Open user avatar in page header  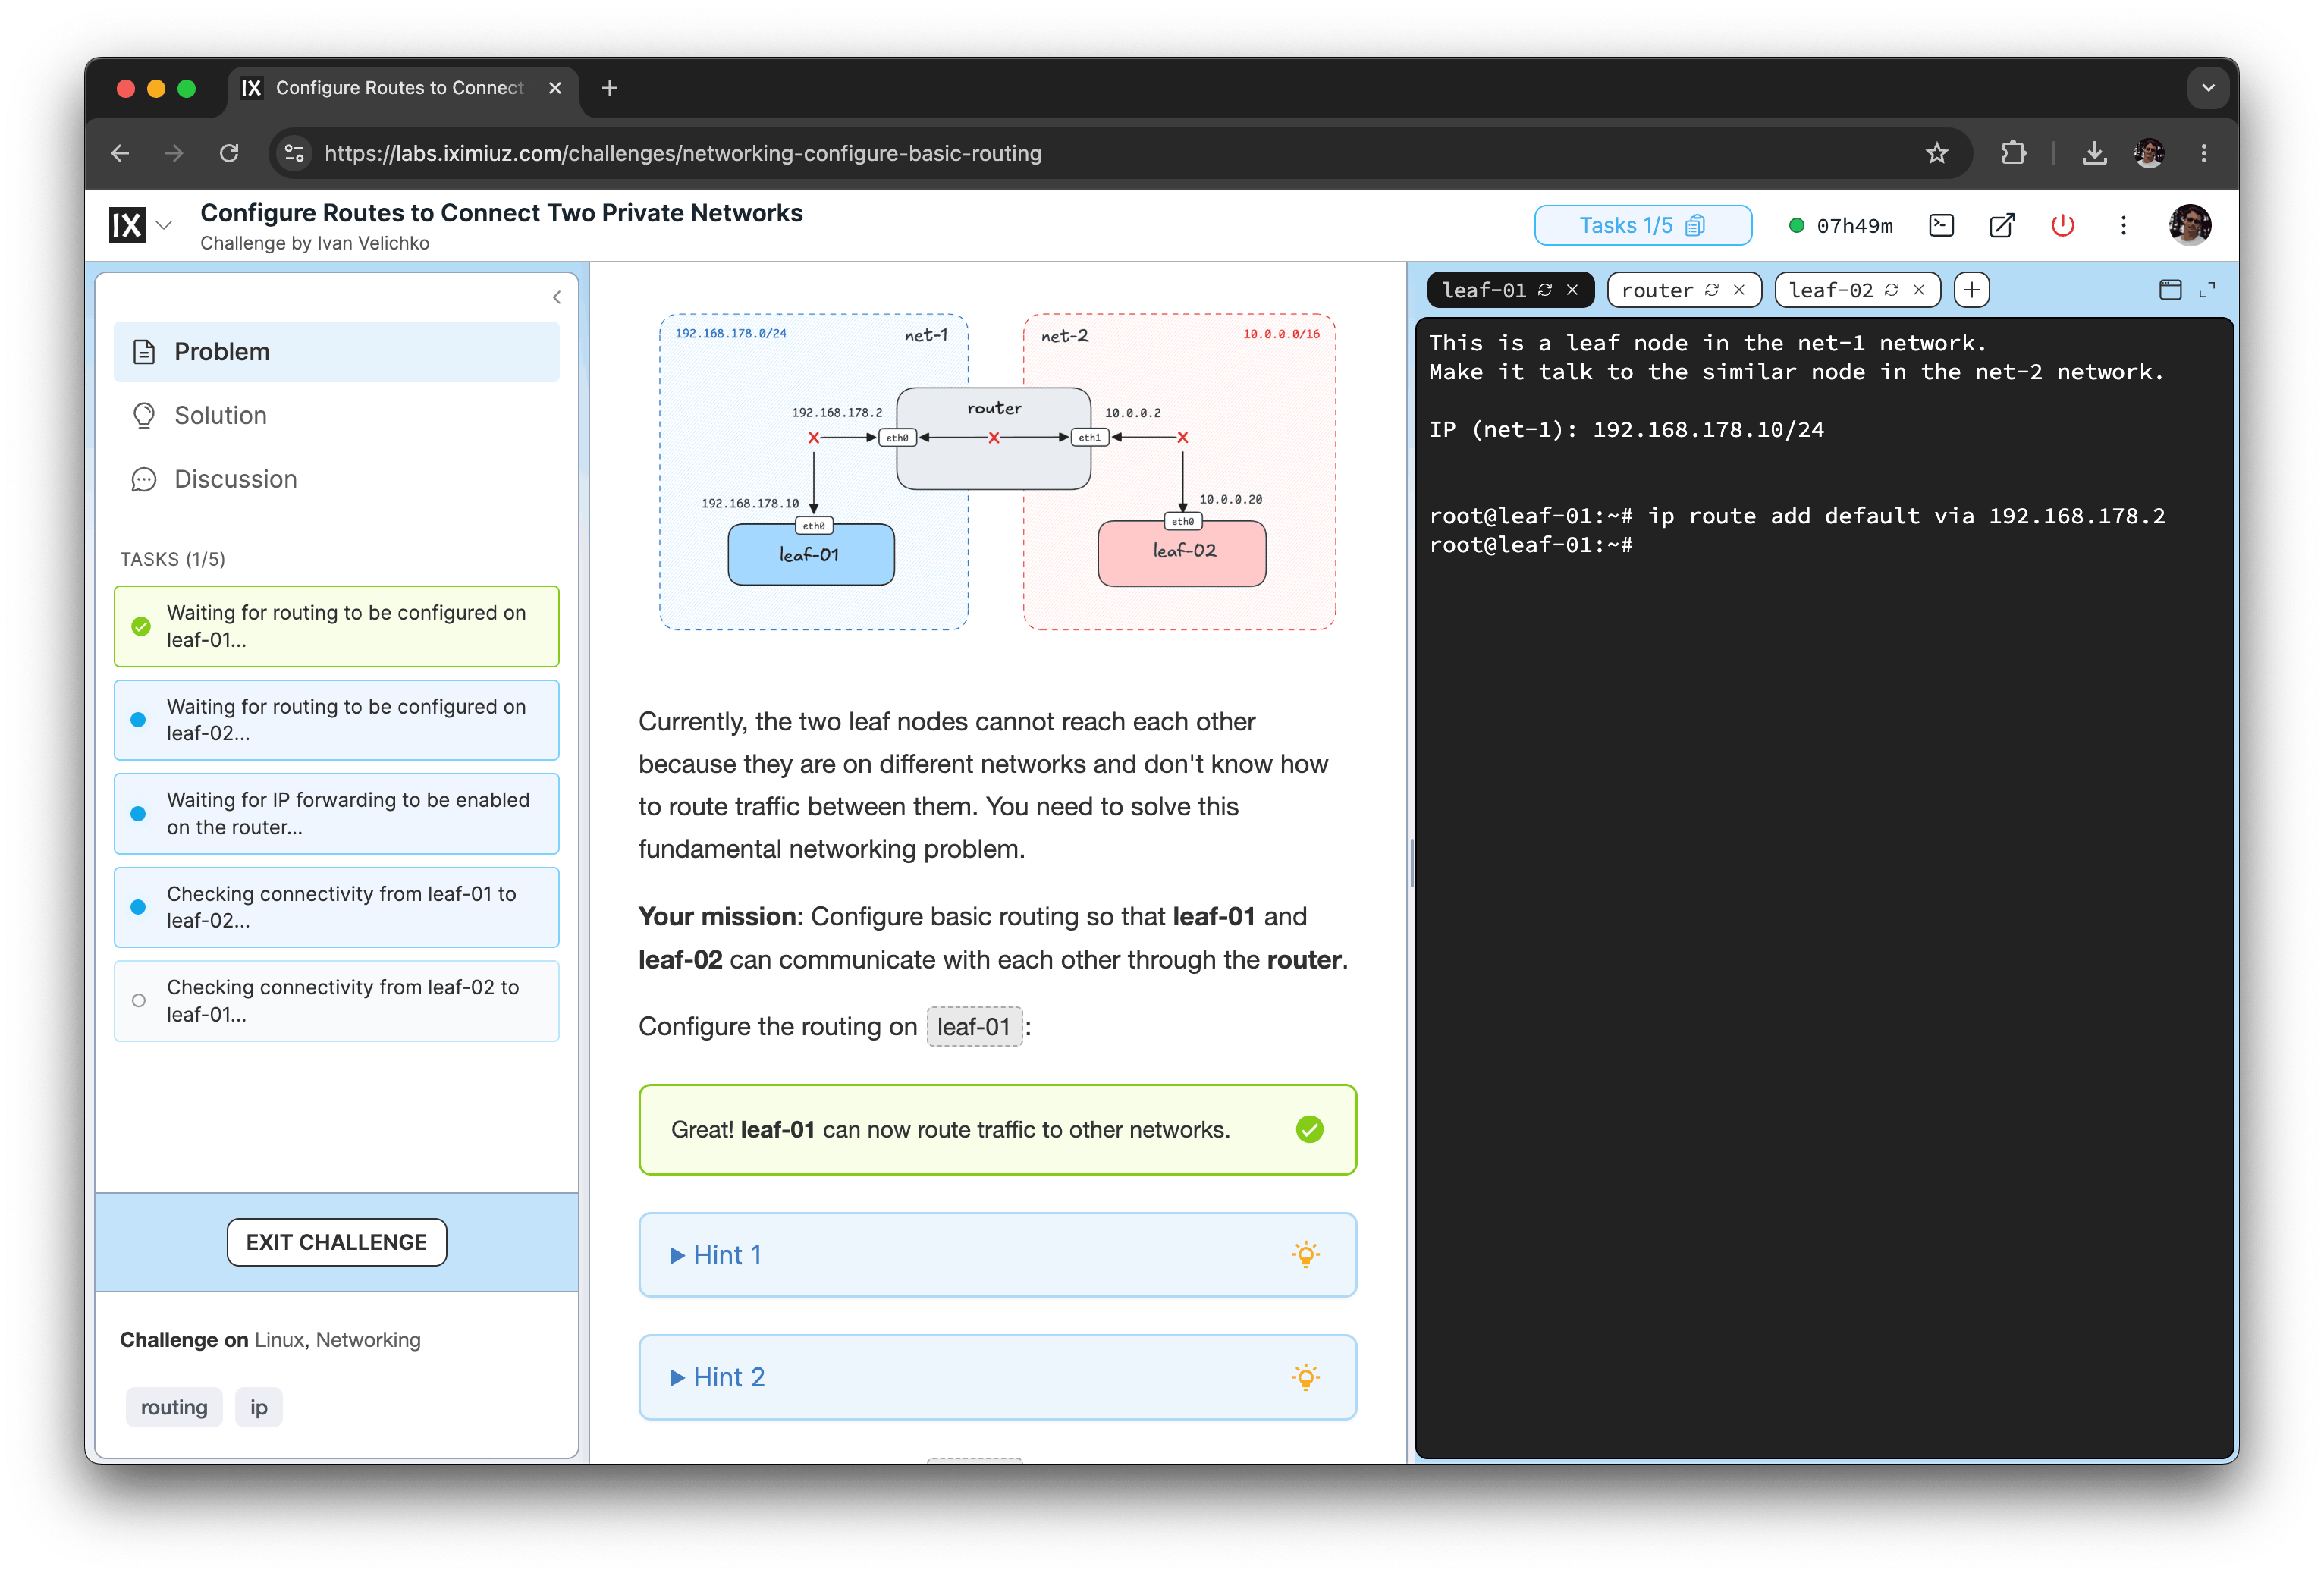[2189, 225]
